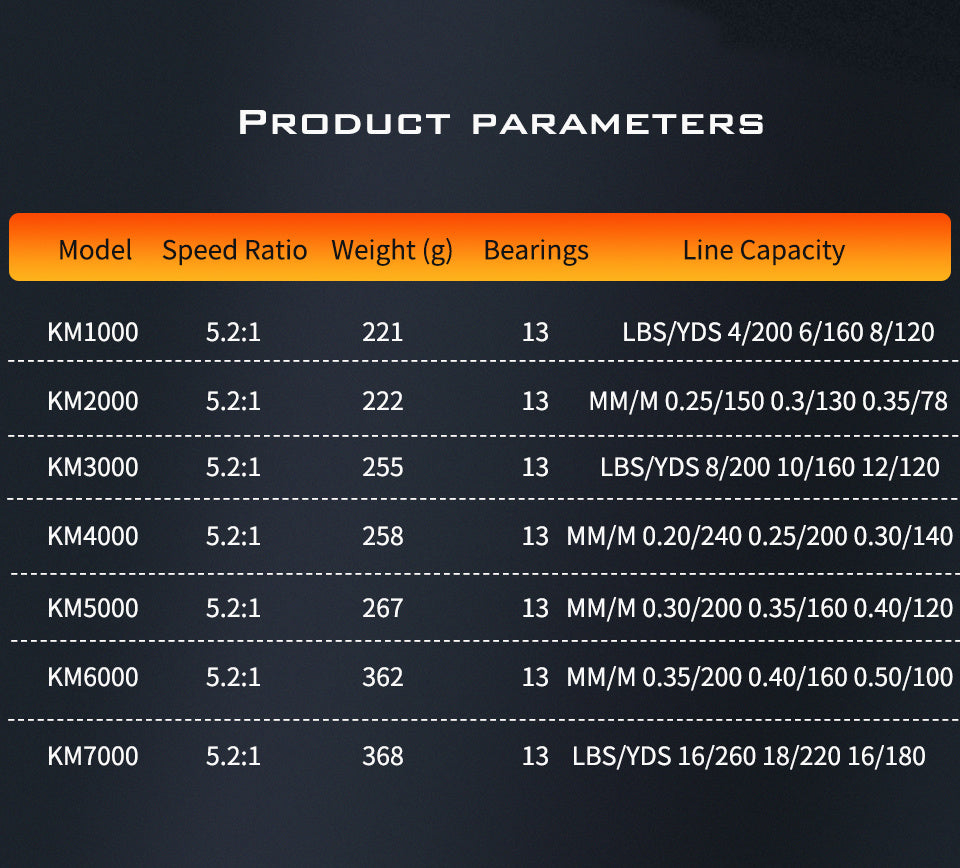Select the KM1000 model cell
Image resolution: width=960 pixels, height=868 pixels.
[x=93, y=331]
